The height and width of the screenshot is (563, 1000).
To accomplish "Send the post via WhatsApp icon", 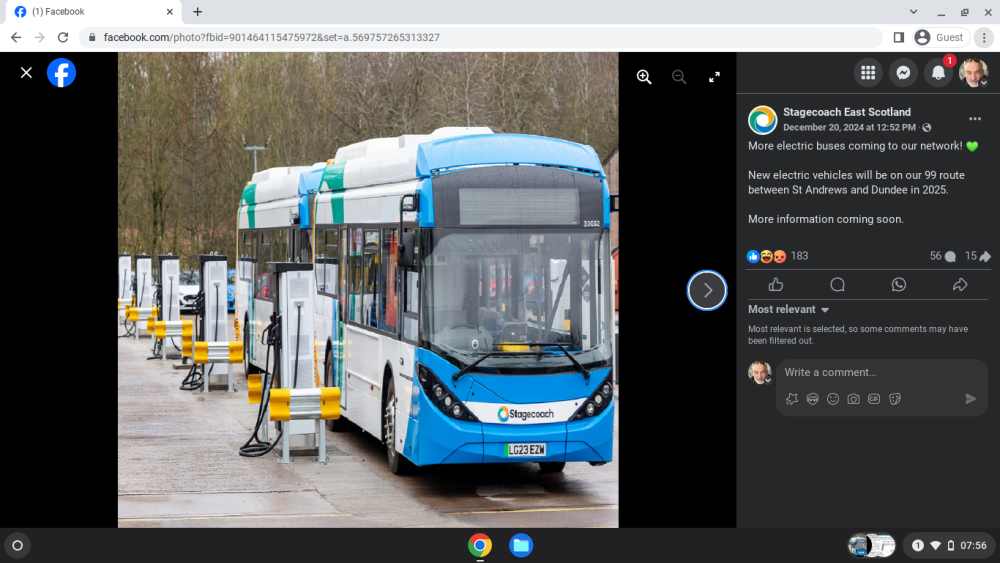I will coord(899,285).
